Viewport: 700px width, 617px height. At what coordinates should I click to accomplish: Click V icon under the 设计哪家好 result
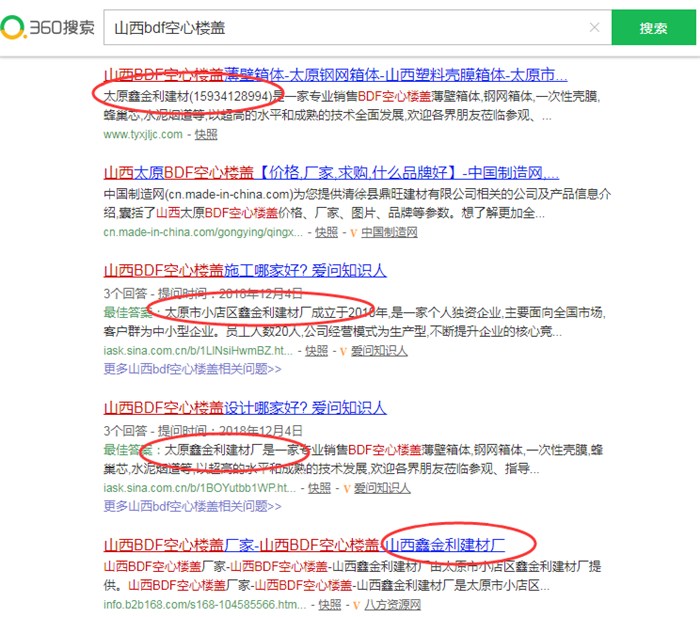(x=346, y=489)
